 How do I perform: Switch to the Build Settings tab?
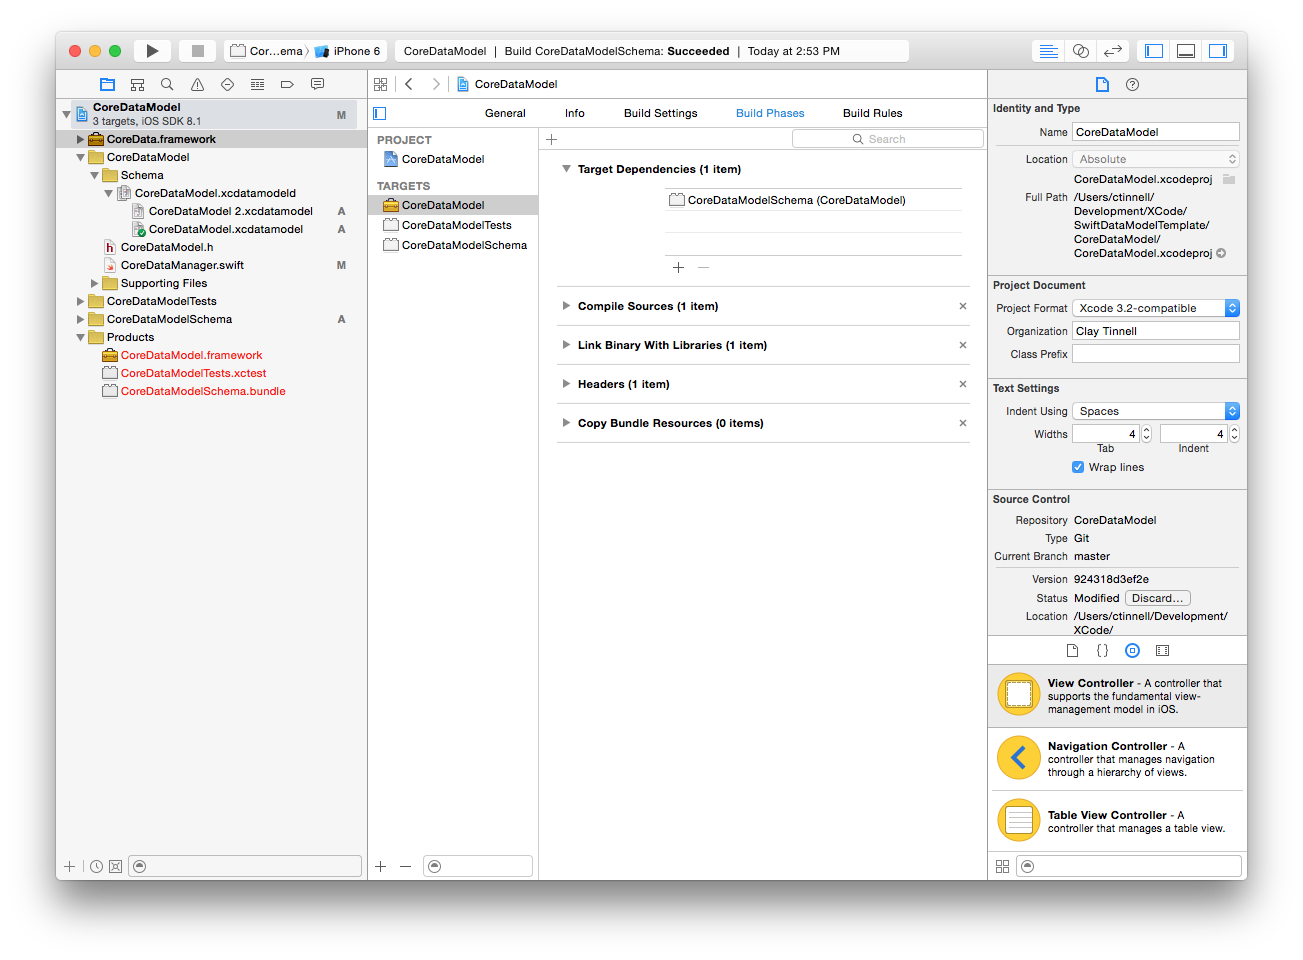[661, 114]
